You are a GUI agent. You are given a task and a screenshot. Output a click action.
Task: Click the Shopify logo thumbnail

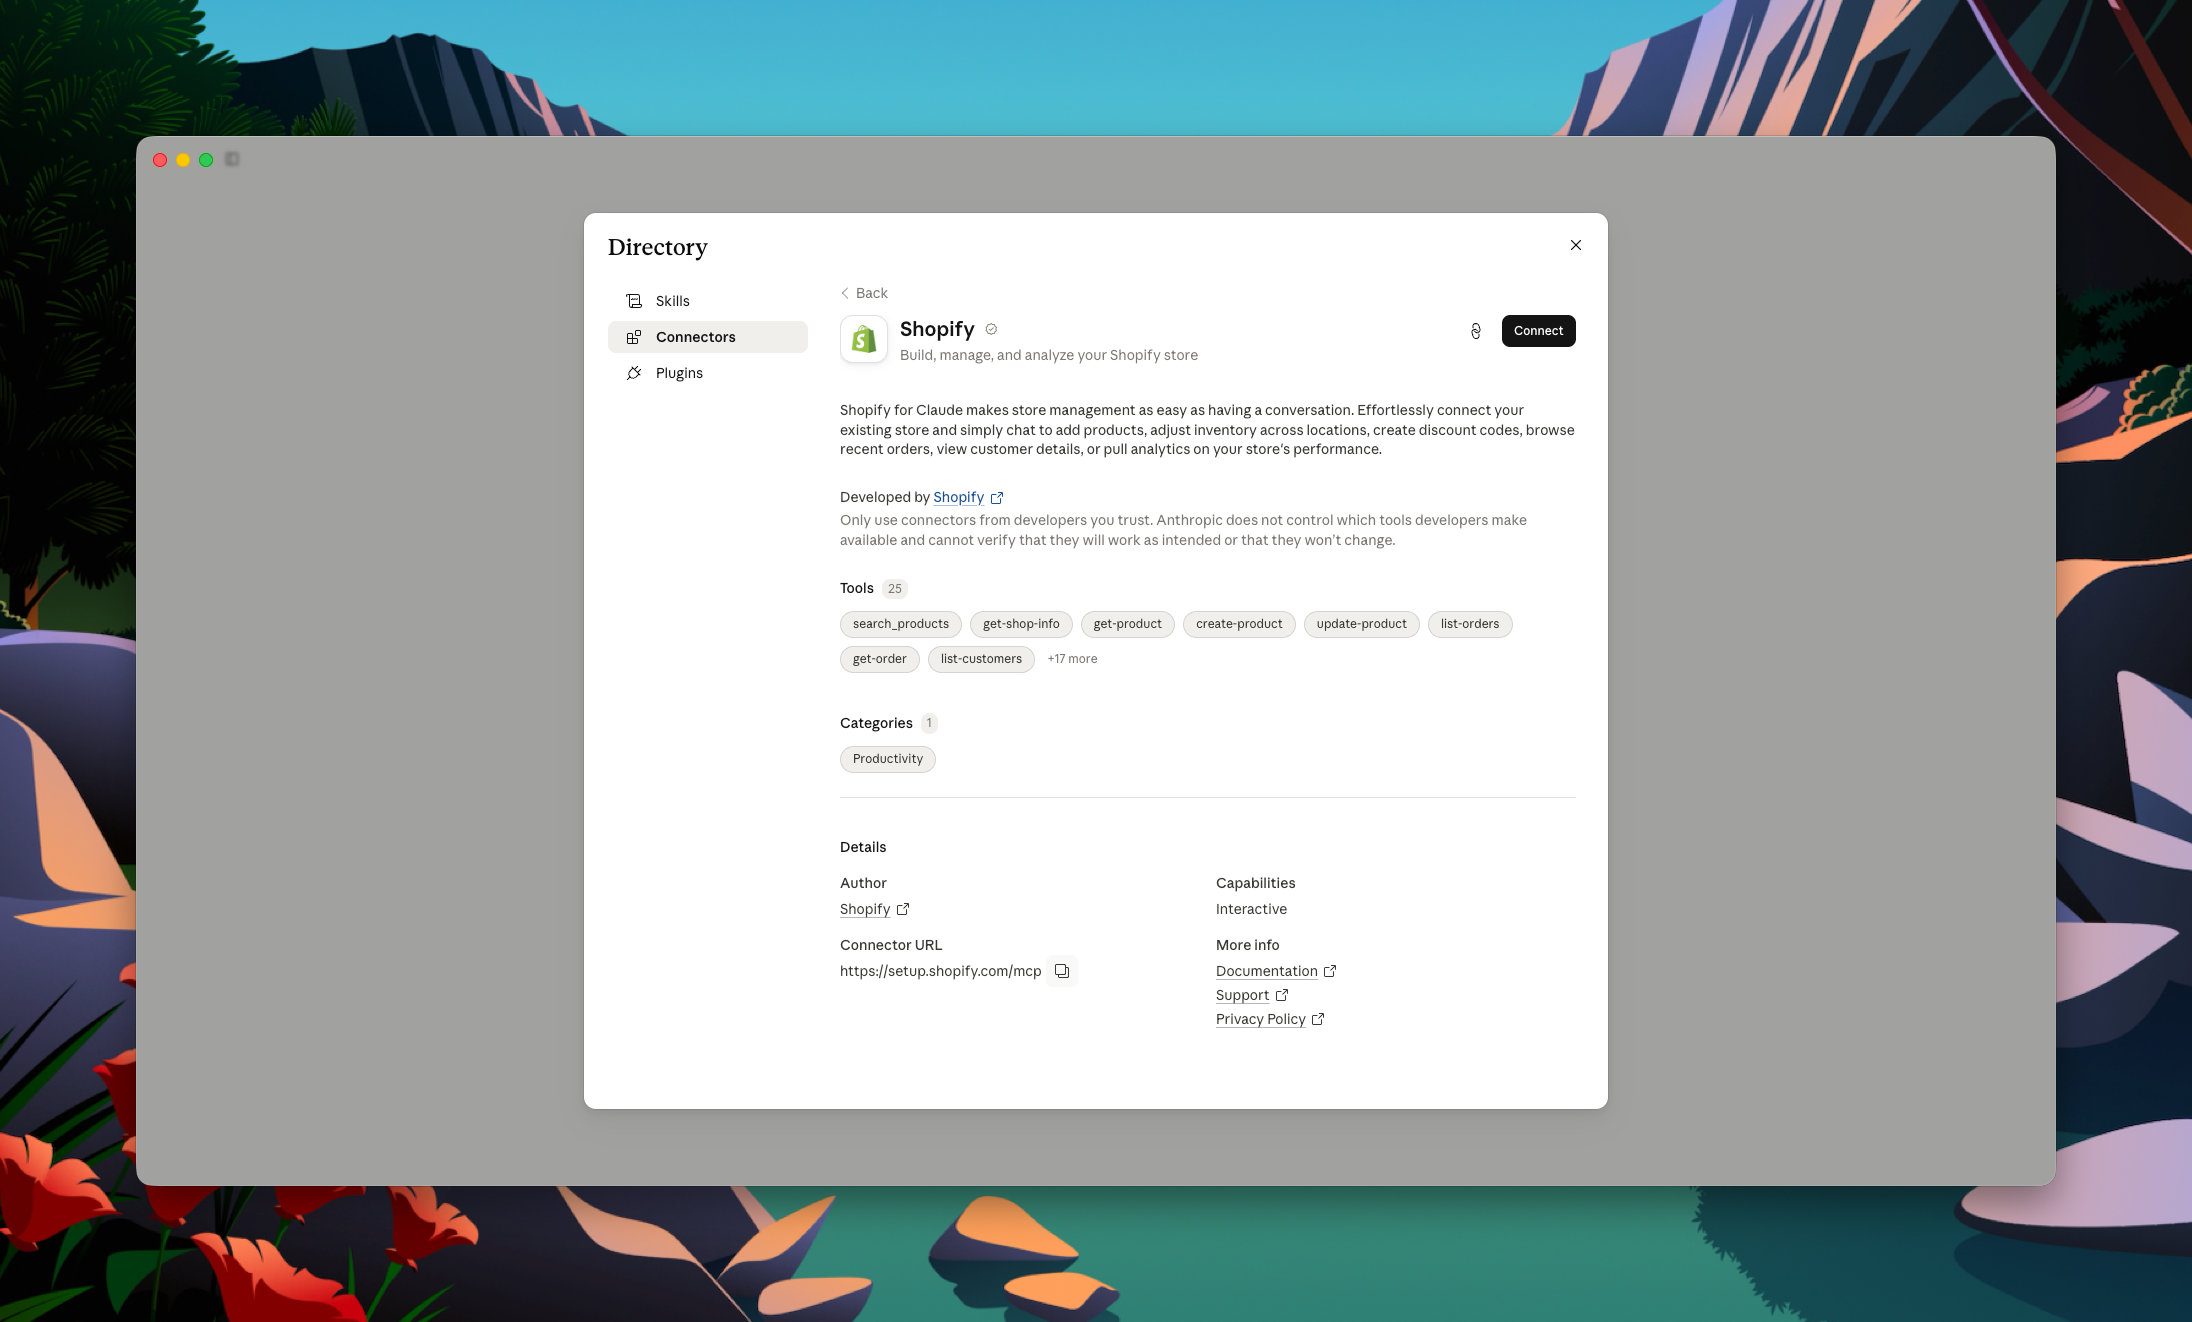tap(864, 339)
